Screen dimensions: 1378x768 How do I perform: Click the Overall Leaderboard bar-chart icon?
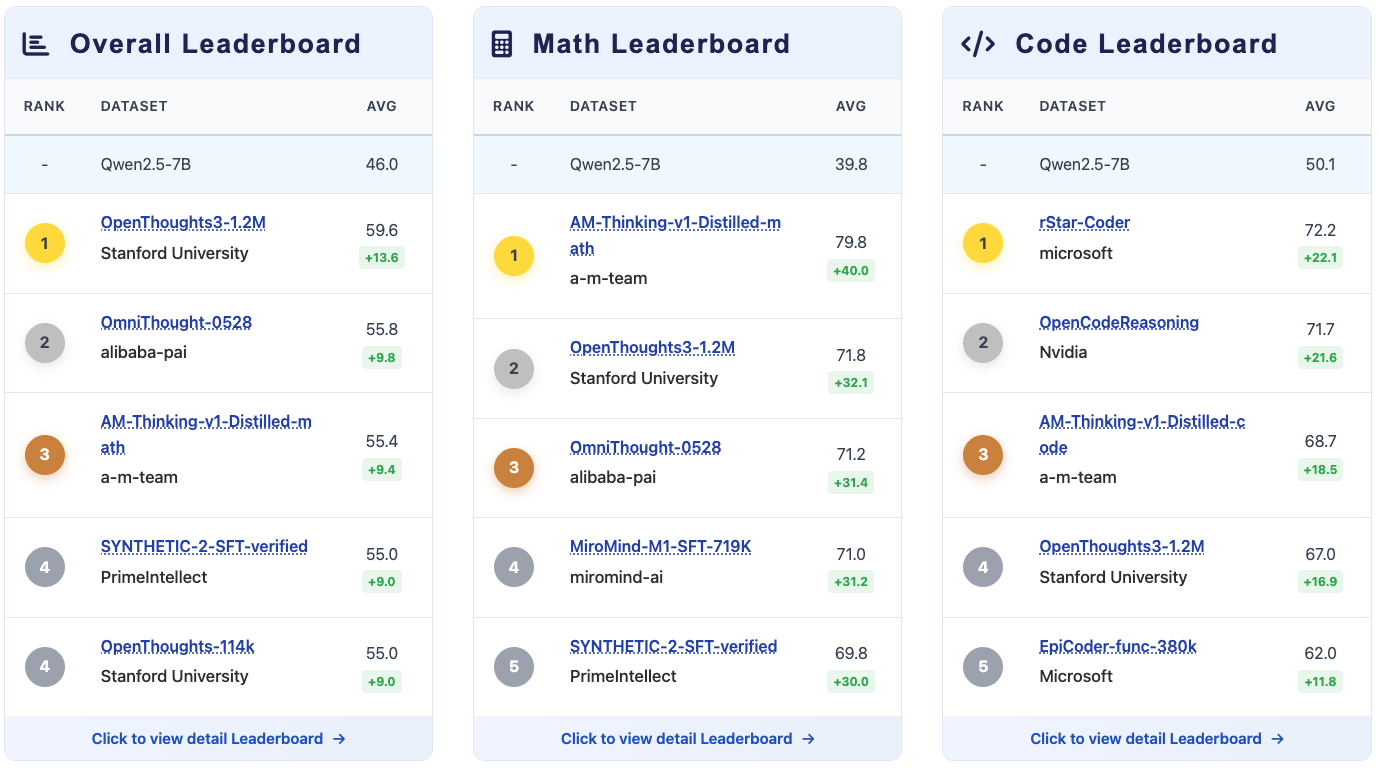tap(36, 44)
